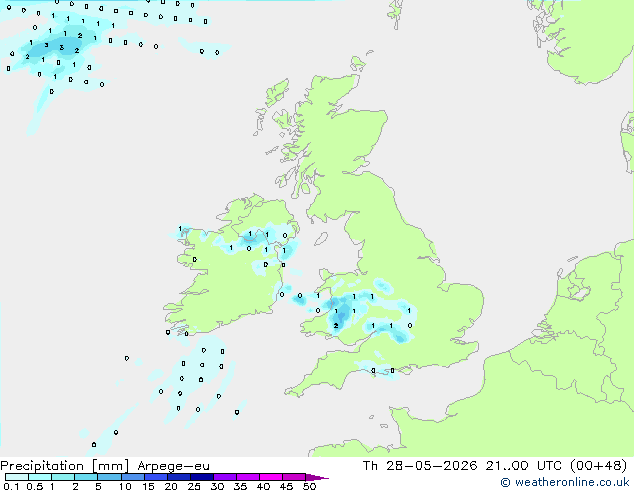Pick the purple swatch between 30 and 35
Image resolution: width=634 pixels, height=490 pixels.
coord(225,477)
